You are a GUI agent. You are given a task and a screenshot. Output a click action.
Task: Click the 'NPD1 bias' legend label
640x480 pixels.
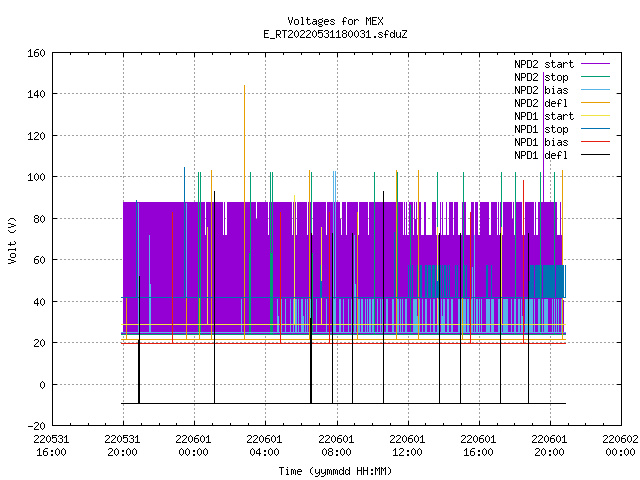point(541,142)
